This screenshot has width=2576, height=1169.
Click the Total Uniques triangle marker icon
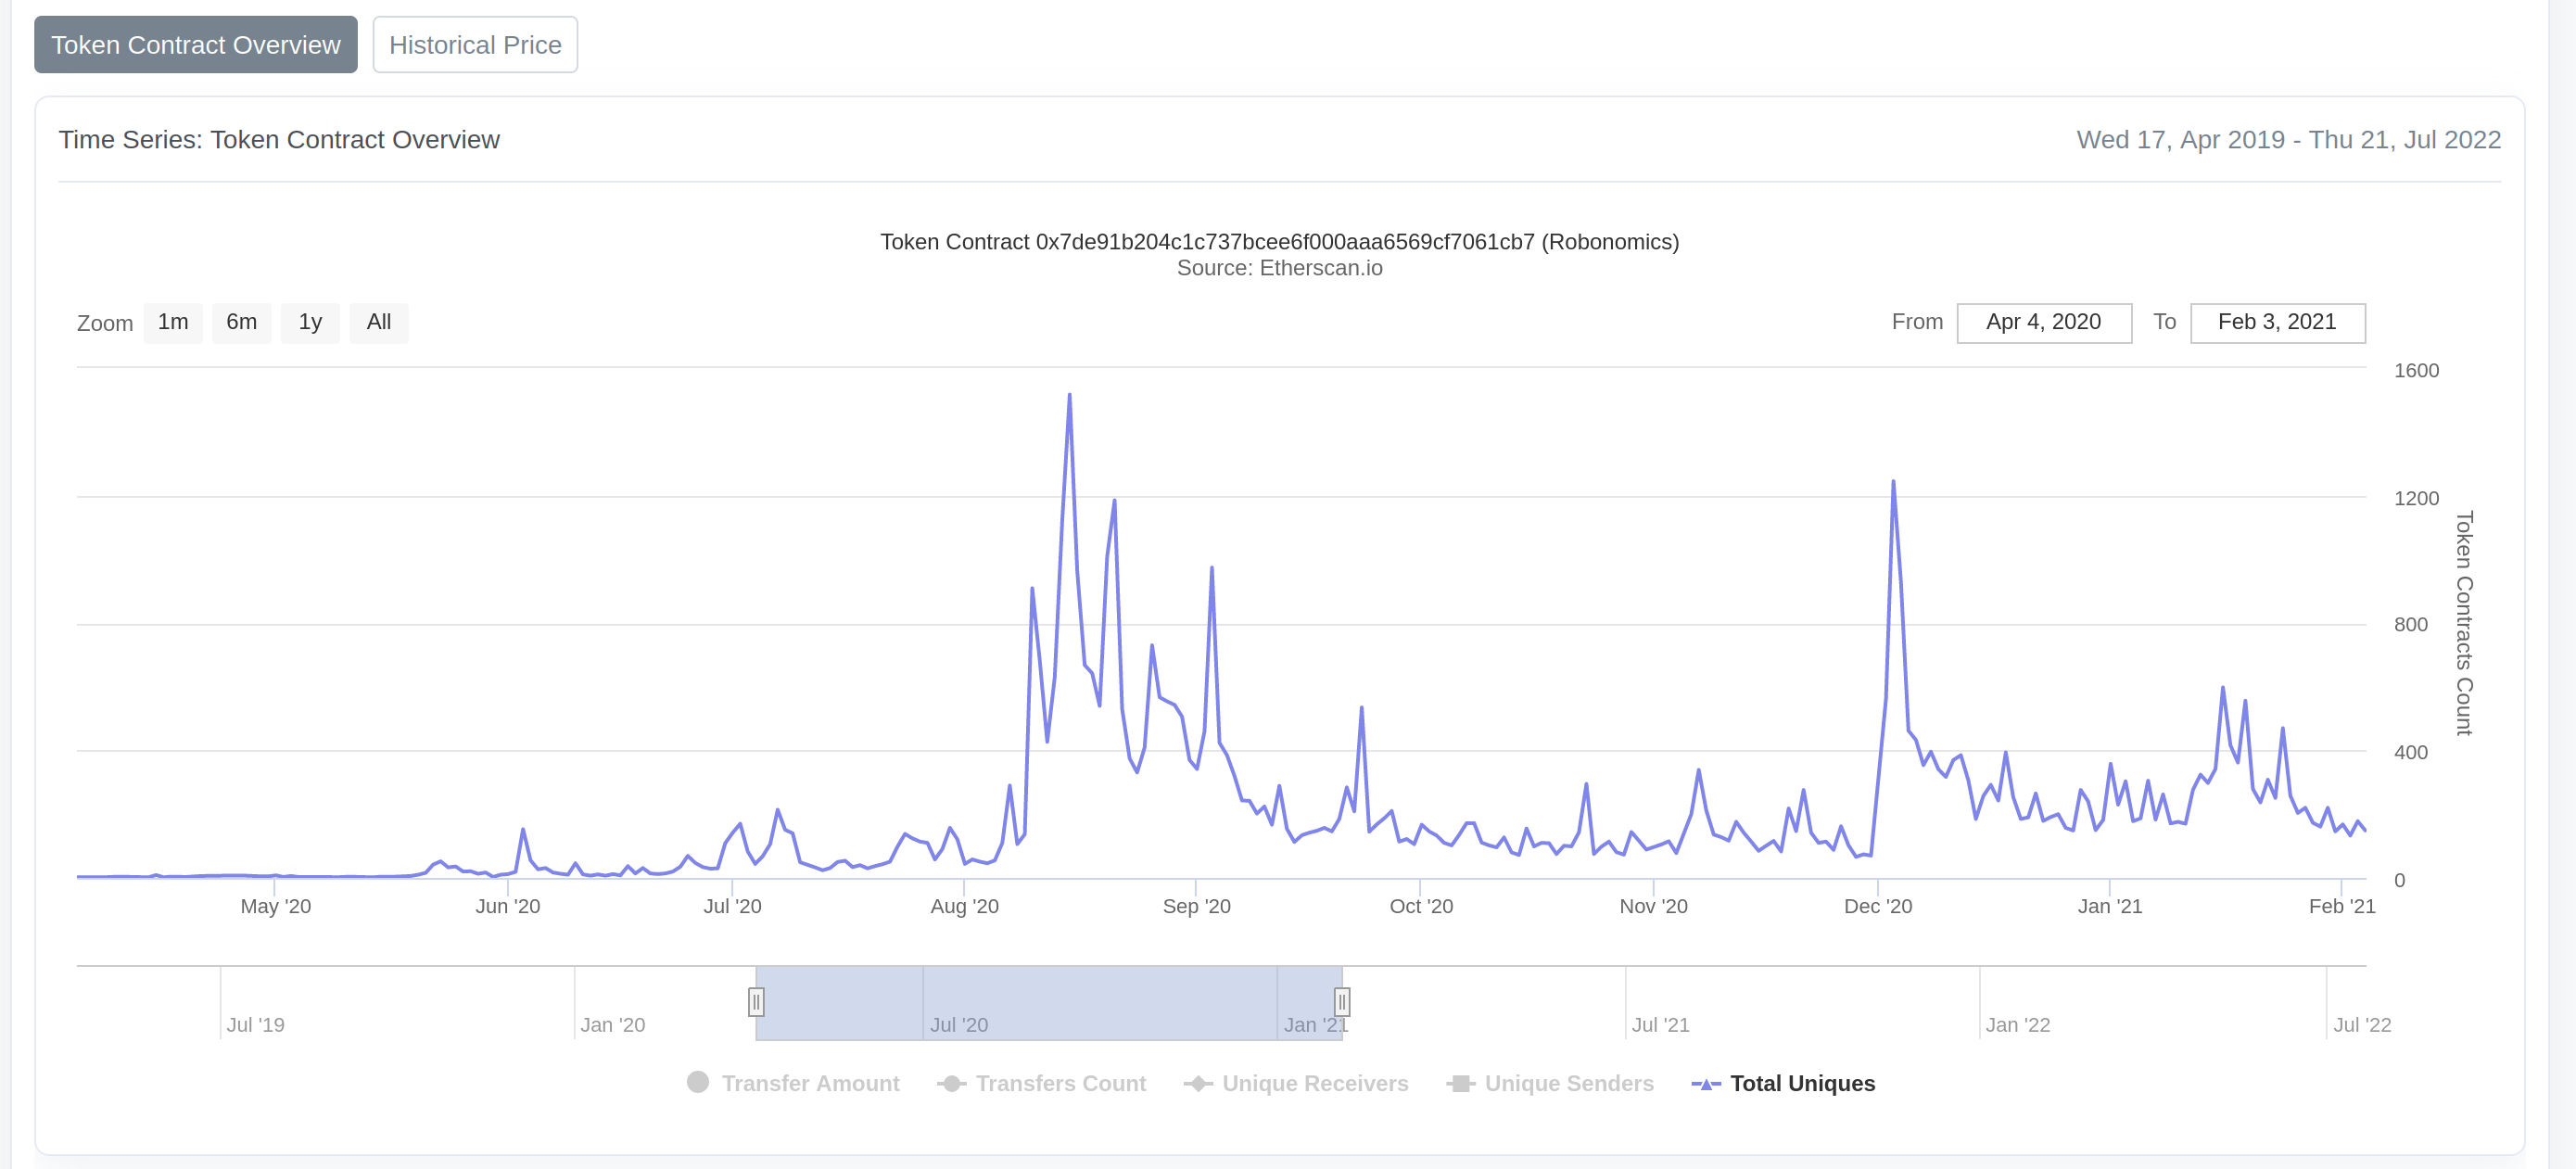1706,1083
